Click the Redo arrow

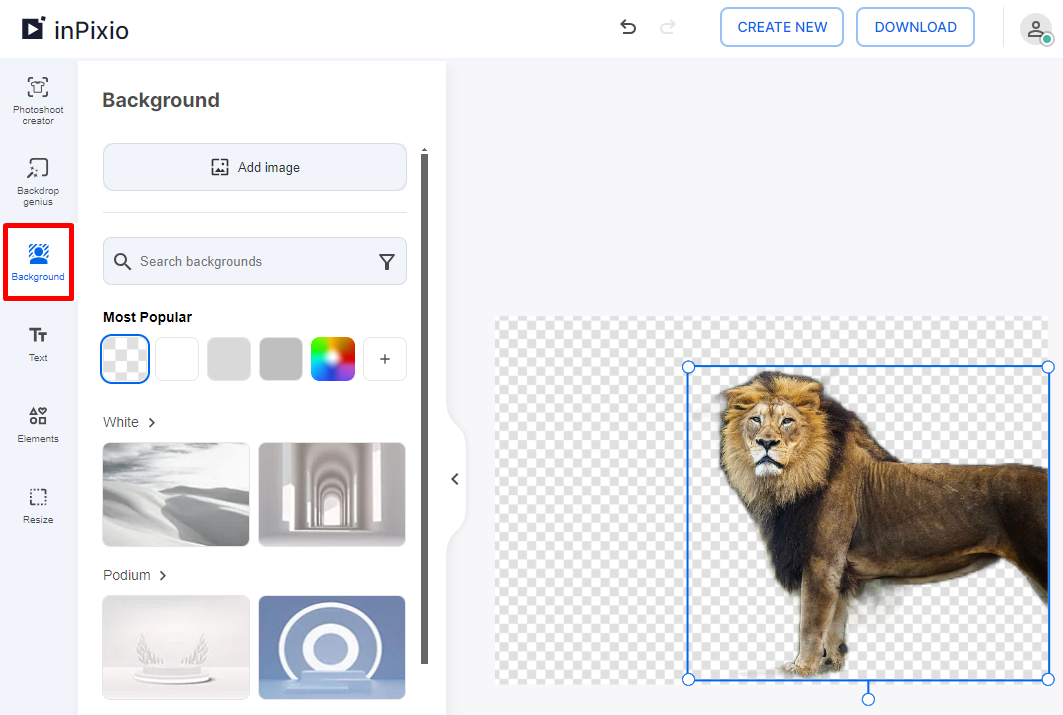[667, 27]
